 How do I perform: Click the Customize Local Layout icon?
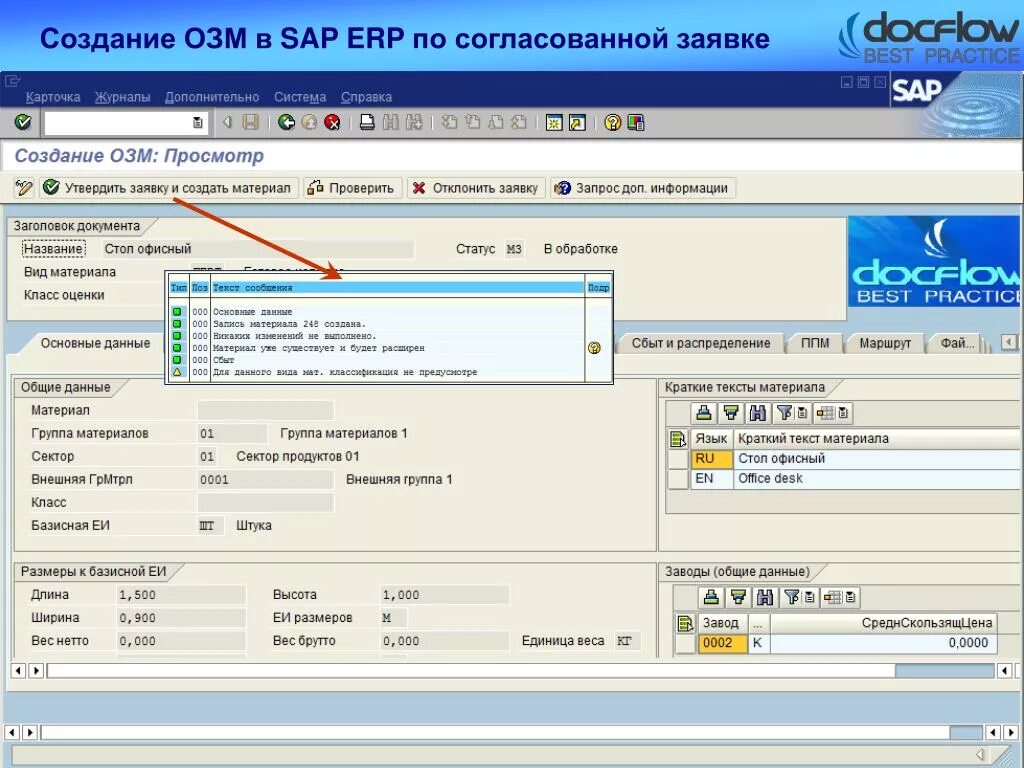pyautogui.click(x=635, y=122)
